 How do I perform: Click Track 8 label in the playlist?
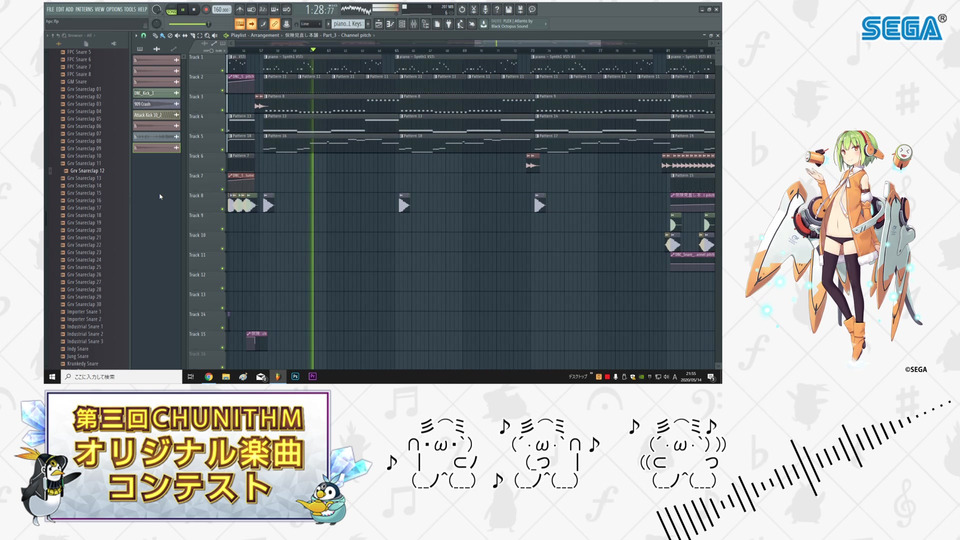196,195
